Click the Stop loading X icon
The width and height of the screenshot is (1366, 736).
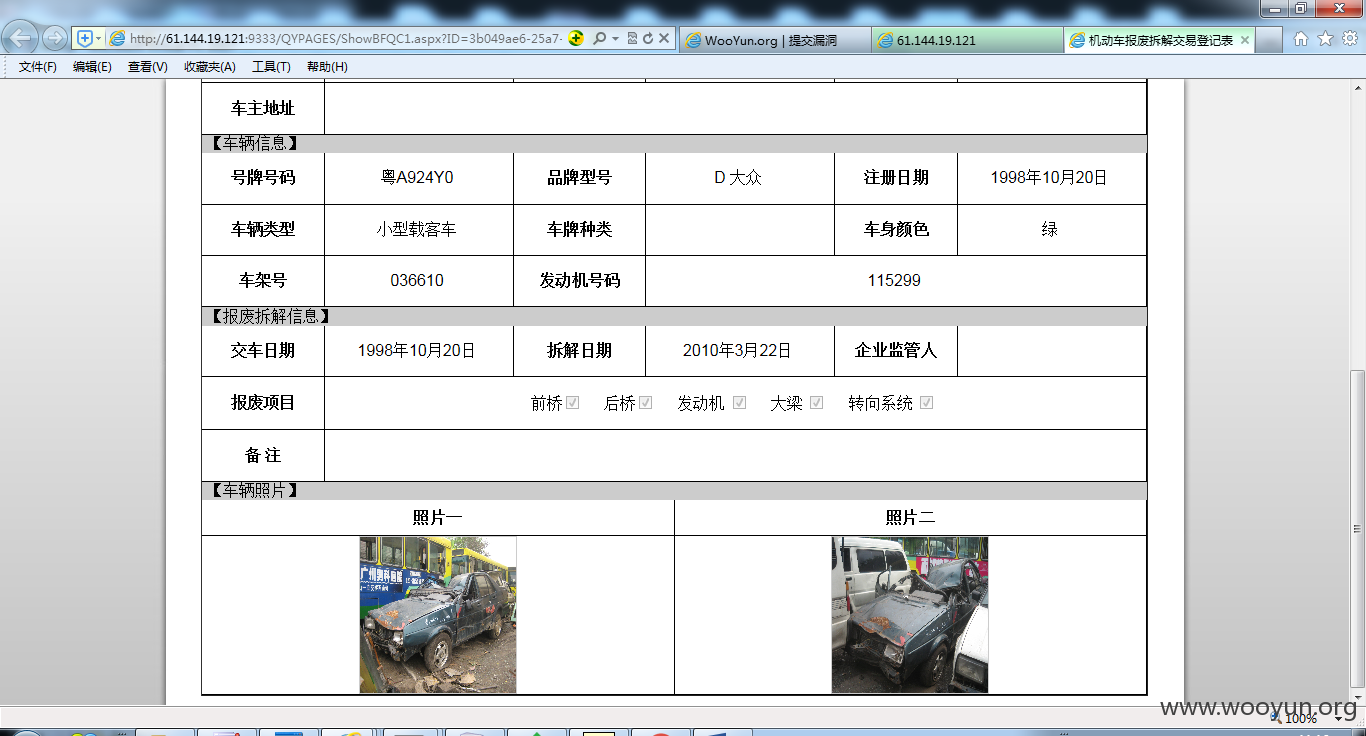[663, 39]
